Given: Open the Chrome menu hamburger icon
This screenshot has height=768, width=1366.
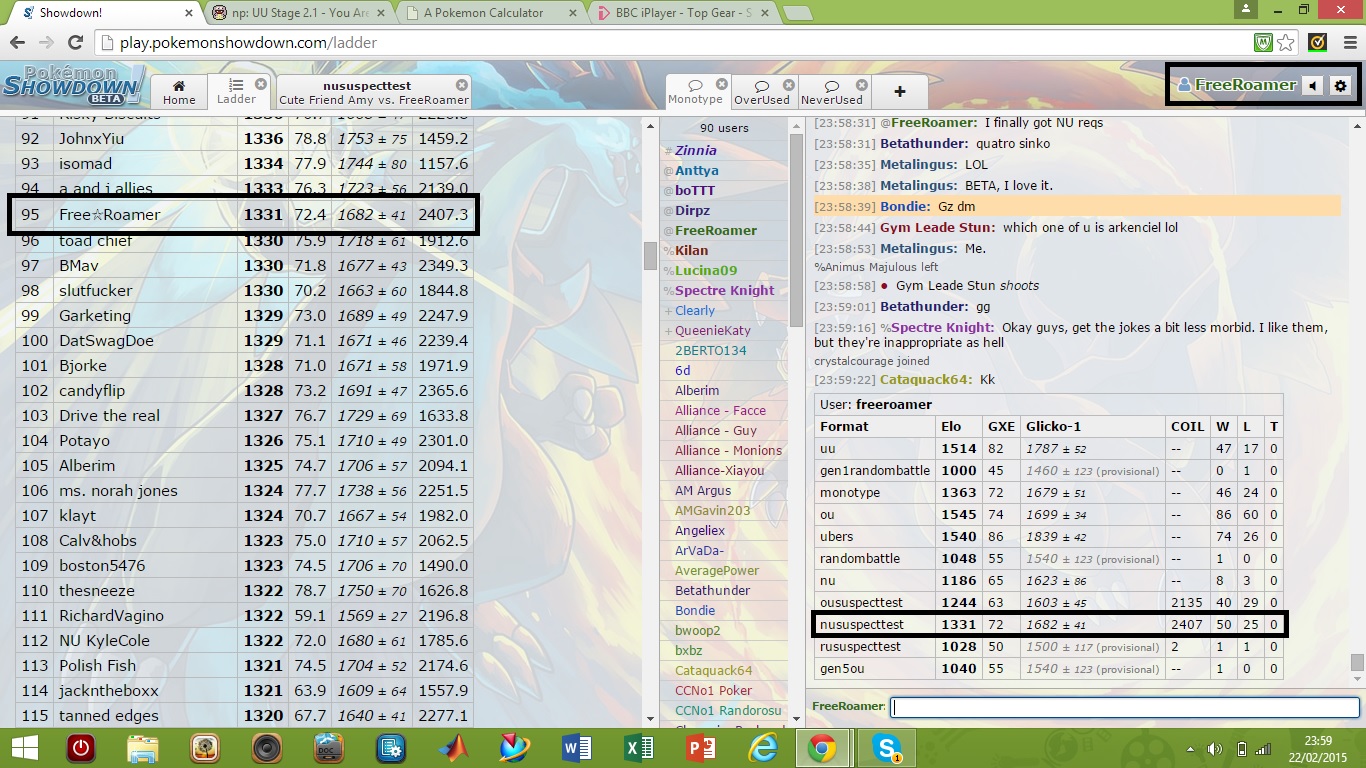Looking at the screenshot, I should pos(1346,43).
